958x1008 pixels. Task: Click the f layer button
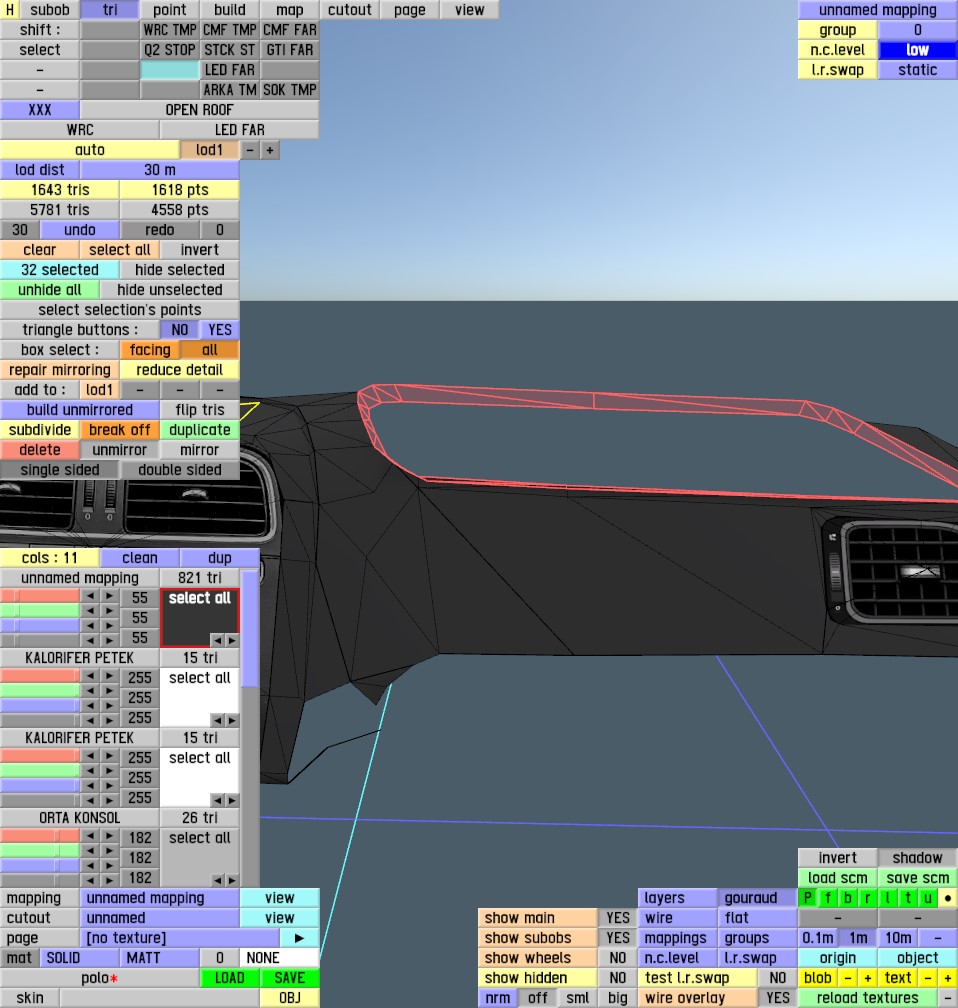point(828,897)
